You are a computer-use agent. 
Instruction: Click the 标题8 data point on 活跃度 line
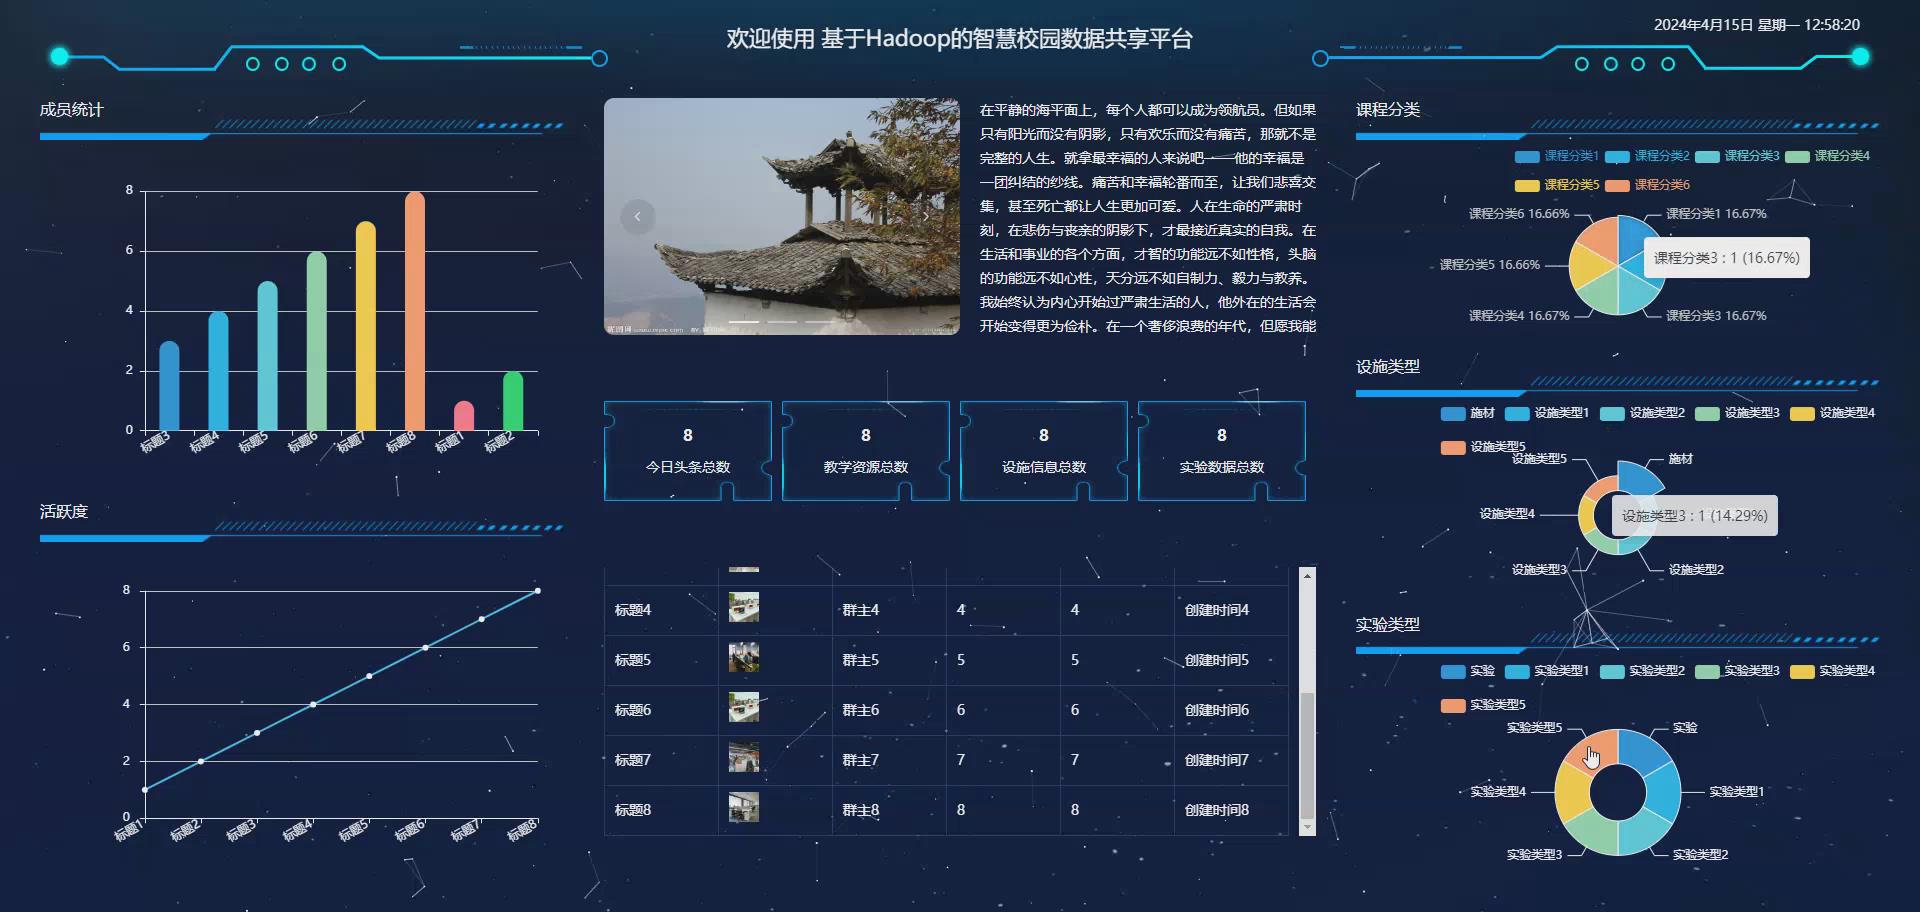pos(538,591)
